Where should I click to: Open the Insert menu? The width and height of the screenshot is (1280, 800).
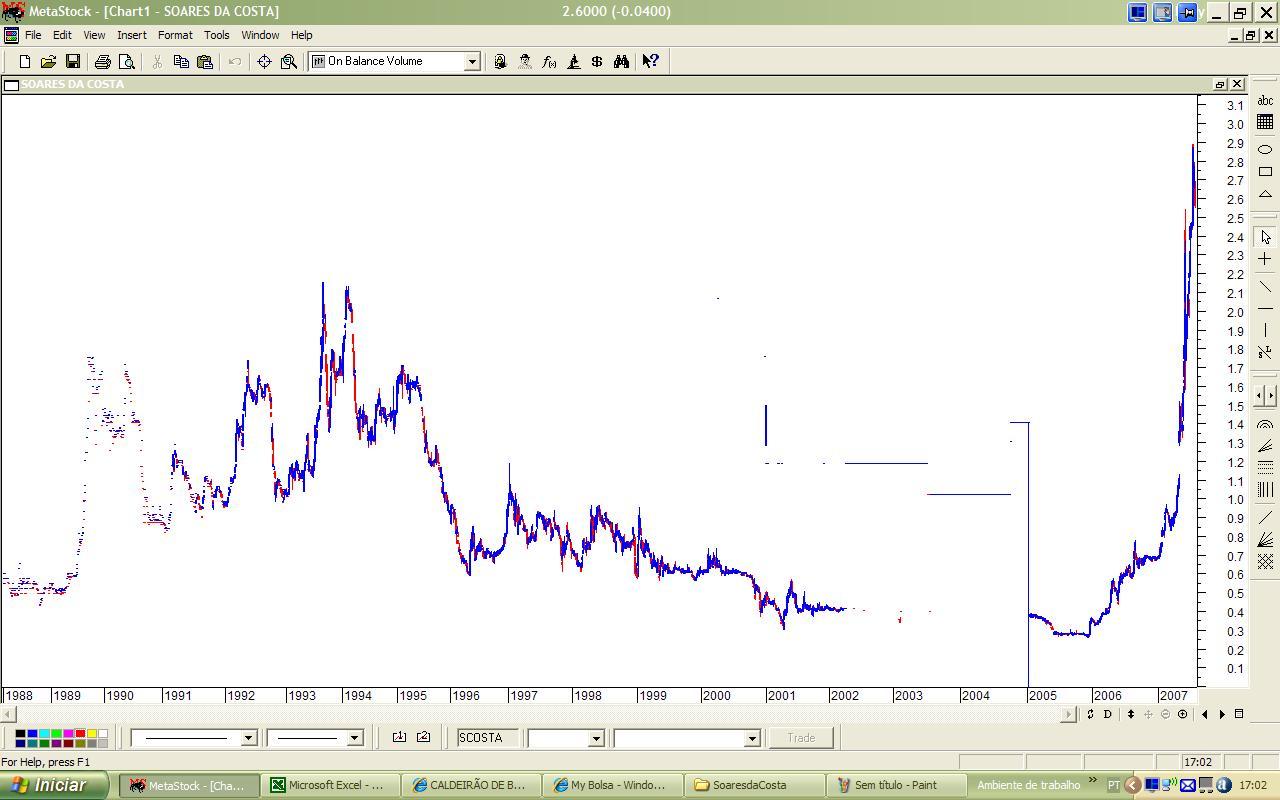point(131,35)
